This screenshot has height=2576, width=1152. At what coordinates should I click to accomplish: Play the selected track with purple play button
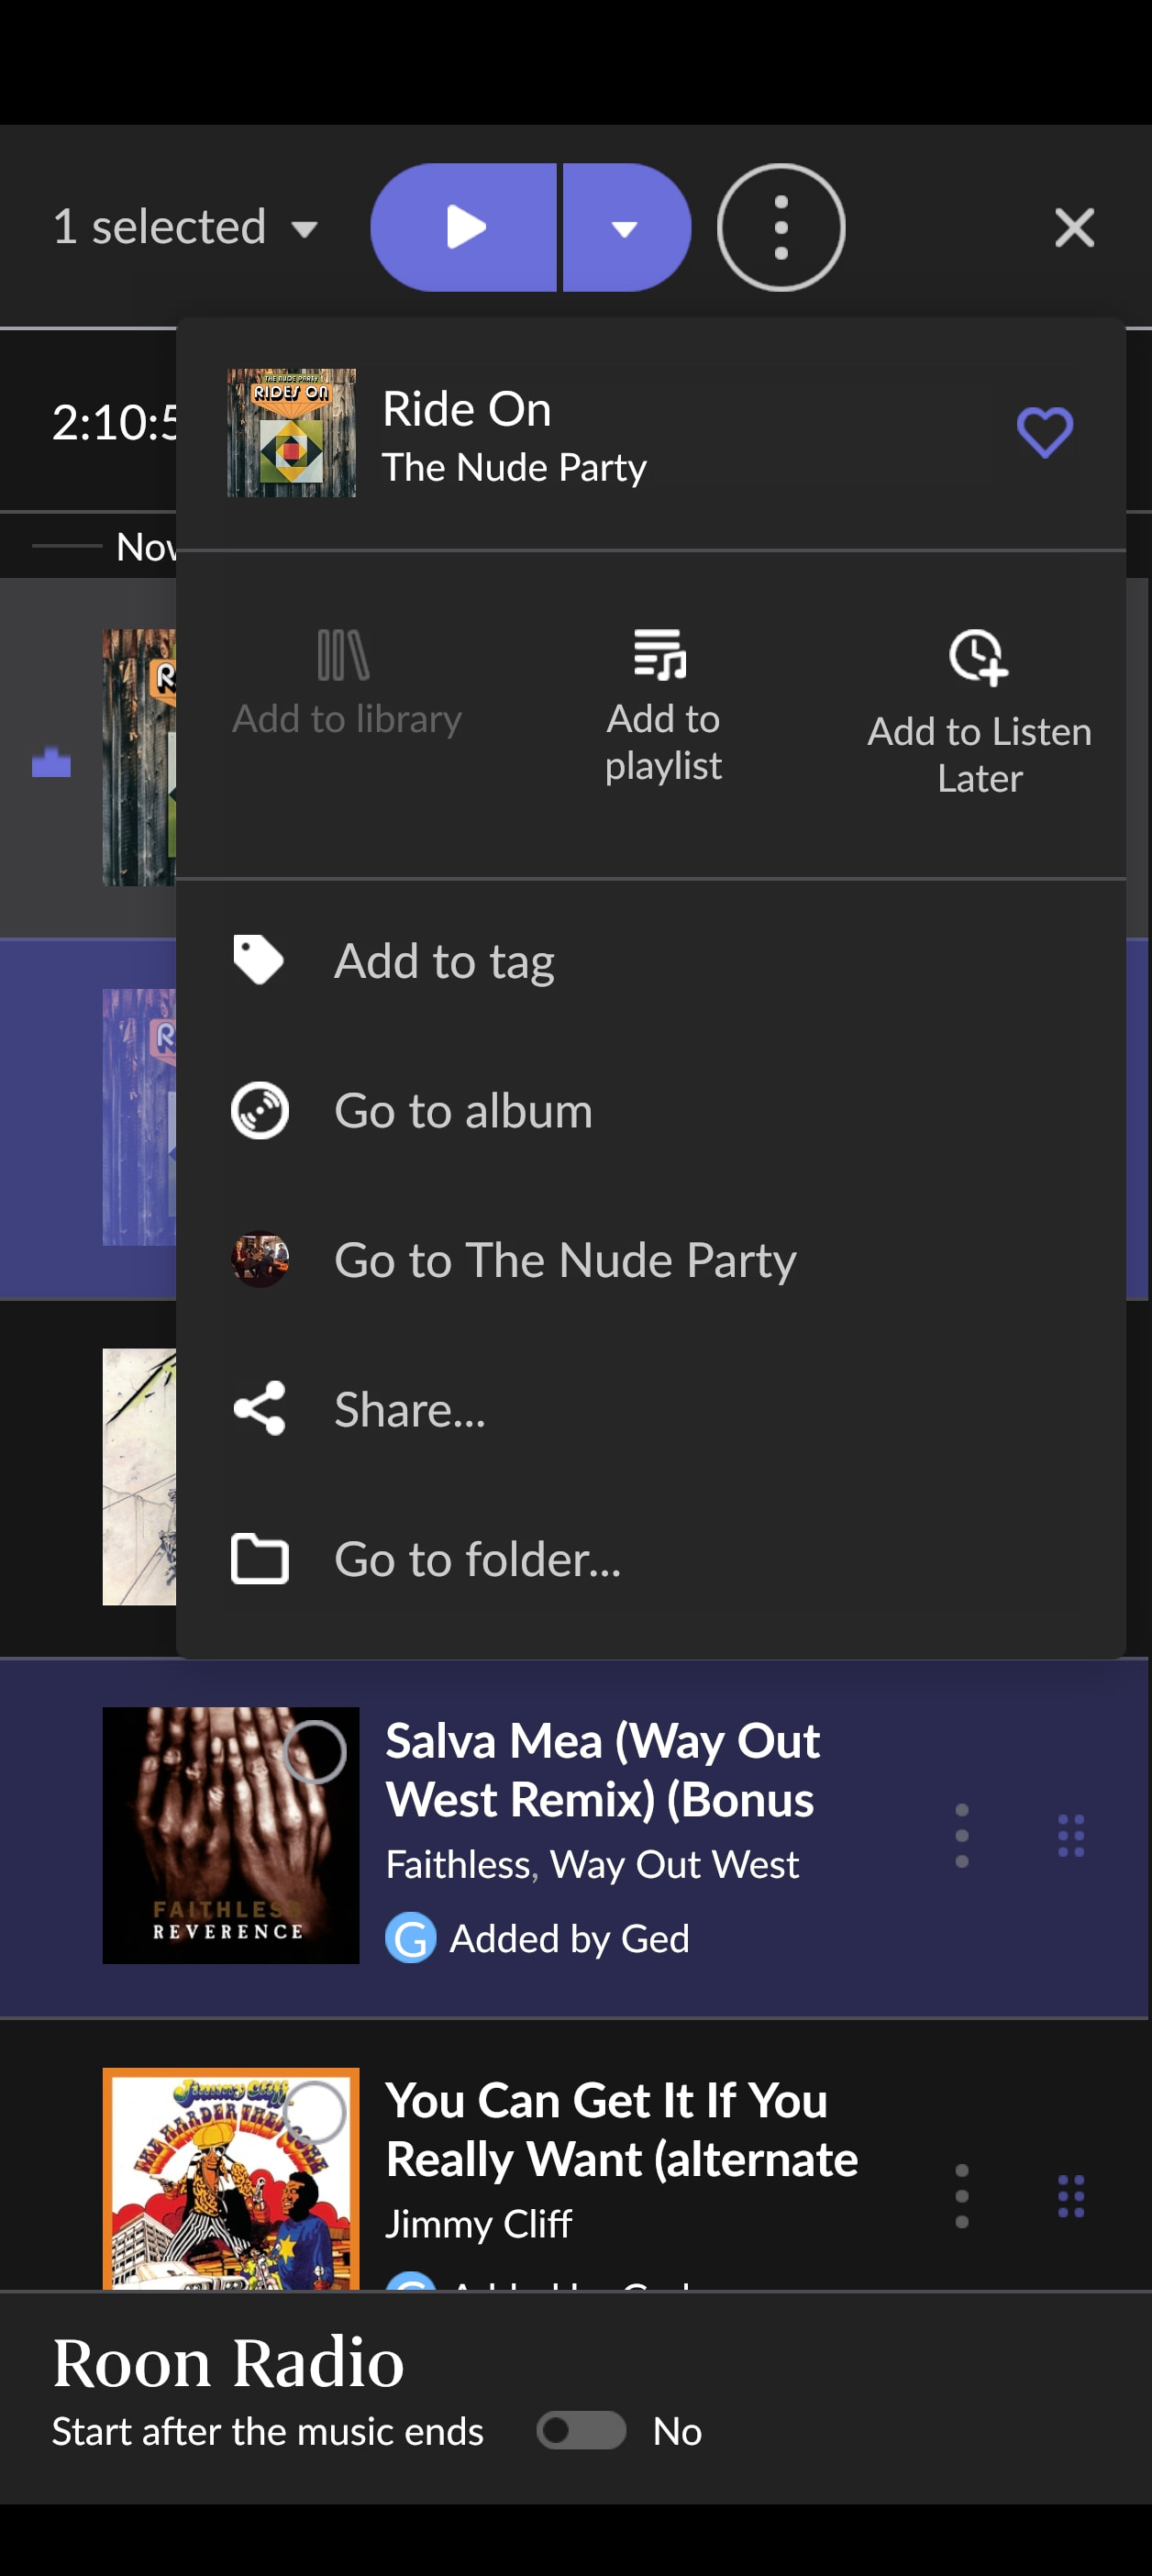[x=463, y=228]
